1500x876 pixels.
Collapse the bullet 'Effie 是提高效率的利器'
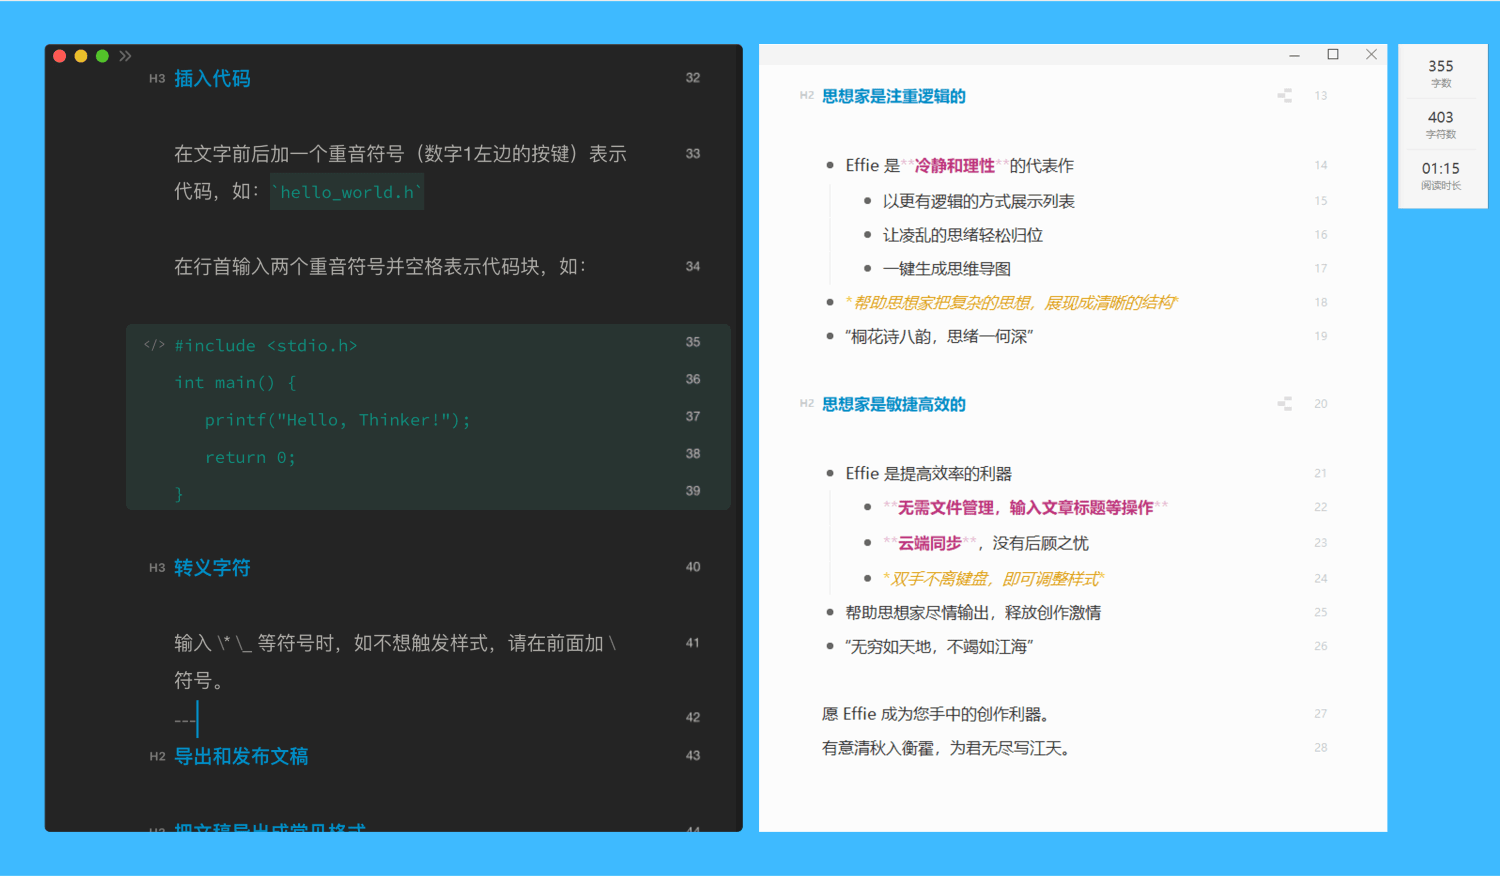[x=830, y=474]
